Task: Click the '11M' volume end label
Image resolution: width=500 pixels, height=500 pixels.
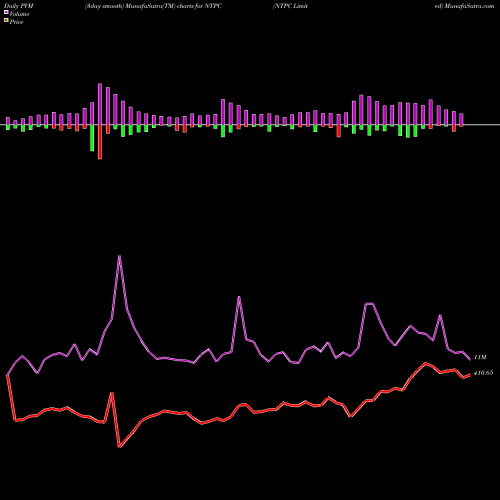Action: point(480,357)
